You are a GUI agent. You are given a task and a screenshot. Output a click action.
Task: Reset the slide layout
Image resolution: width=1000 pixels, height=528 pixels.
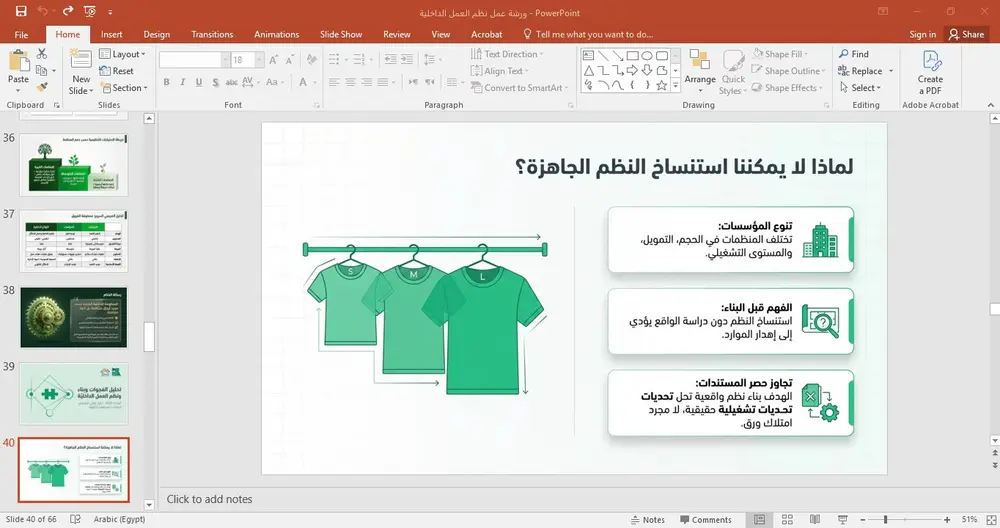pos(117,71)
